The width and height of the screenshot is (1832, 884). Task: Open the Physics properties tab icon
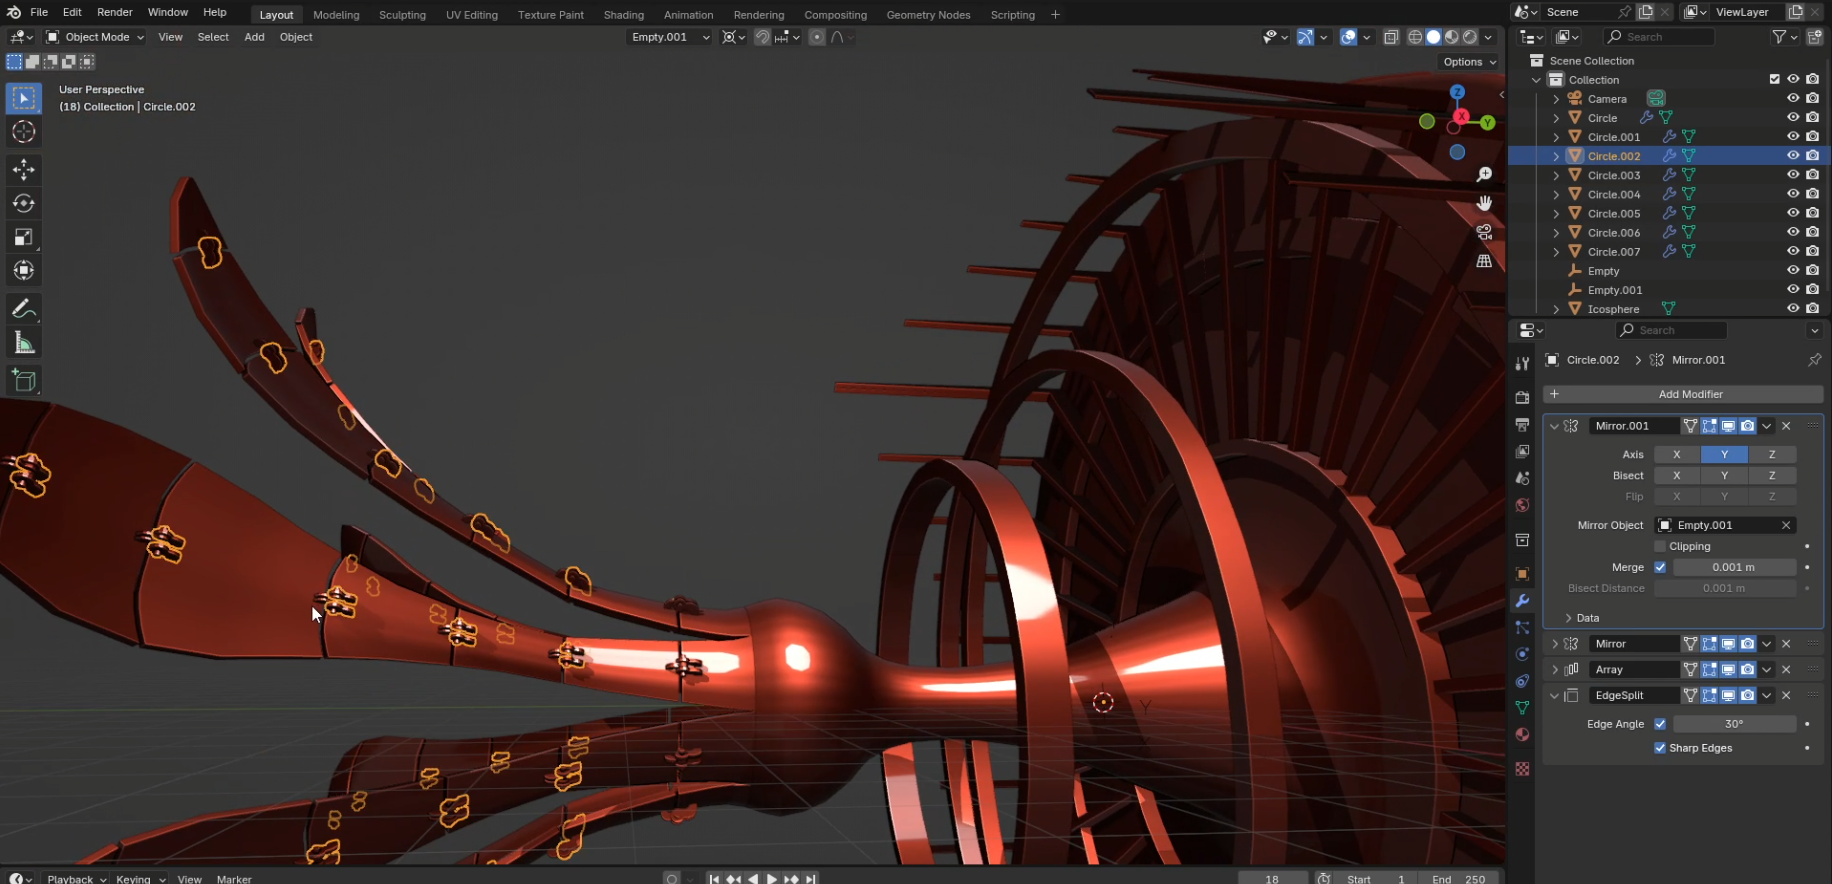tap(1522, 654)
